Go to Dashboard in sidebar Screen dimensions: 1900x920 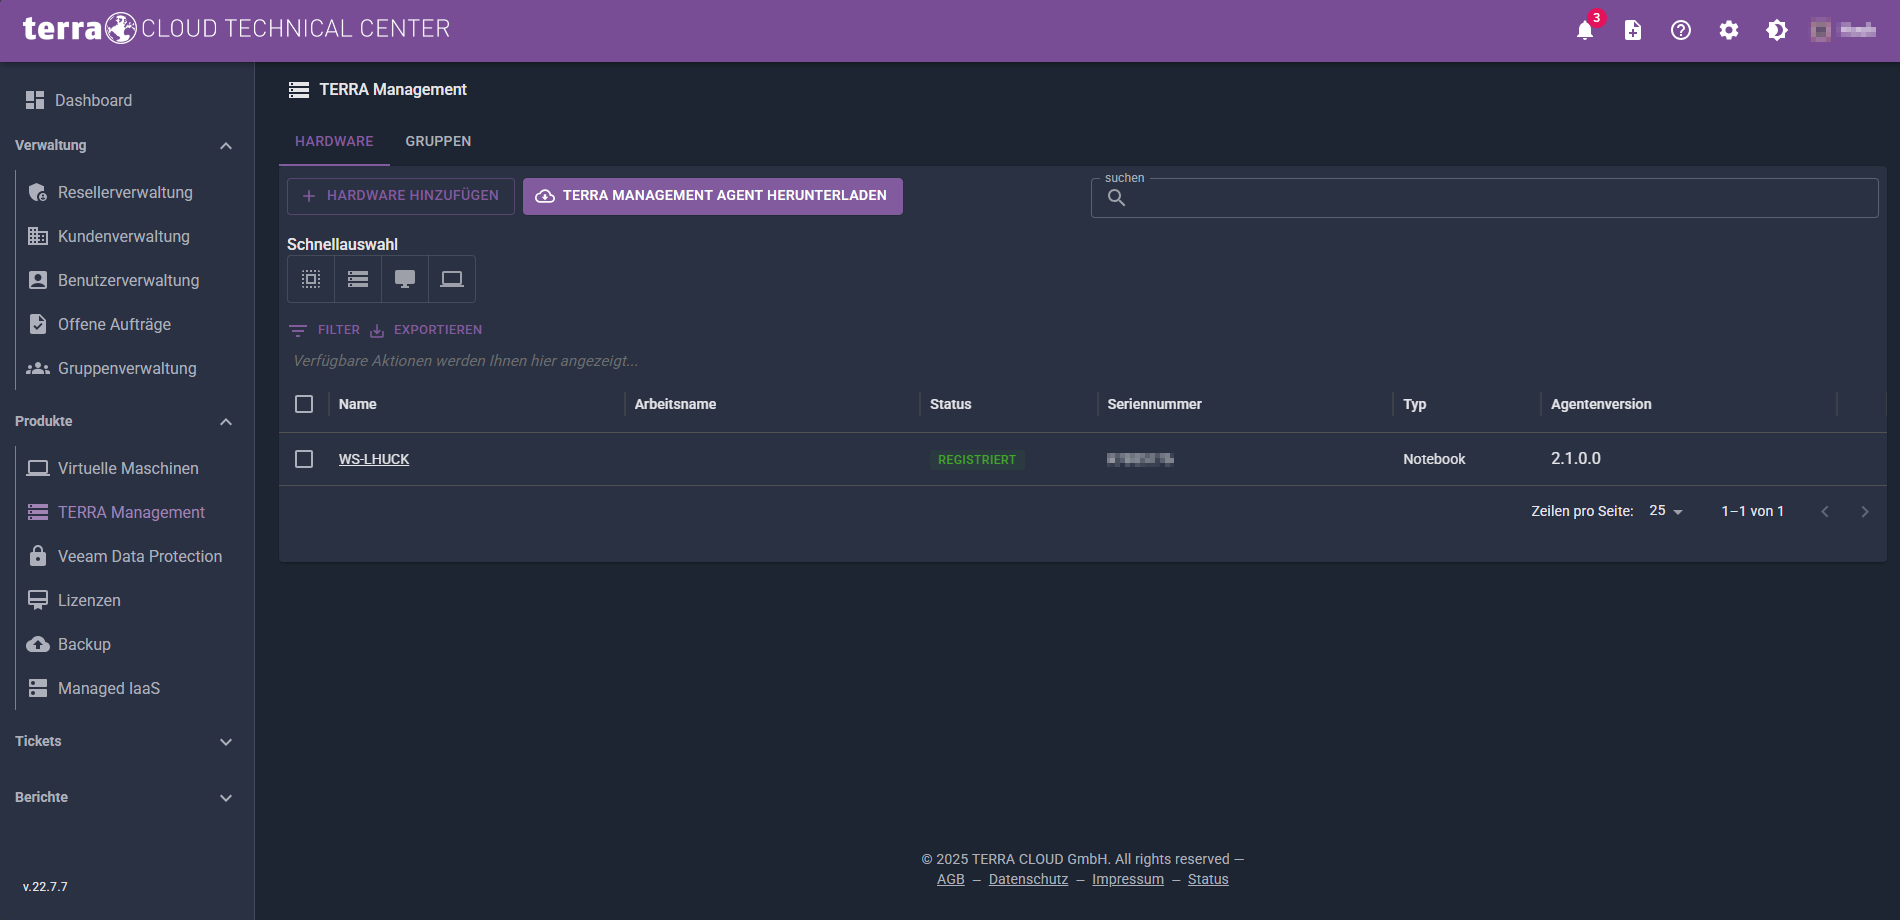[x=78, y=100]
